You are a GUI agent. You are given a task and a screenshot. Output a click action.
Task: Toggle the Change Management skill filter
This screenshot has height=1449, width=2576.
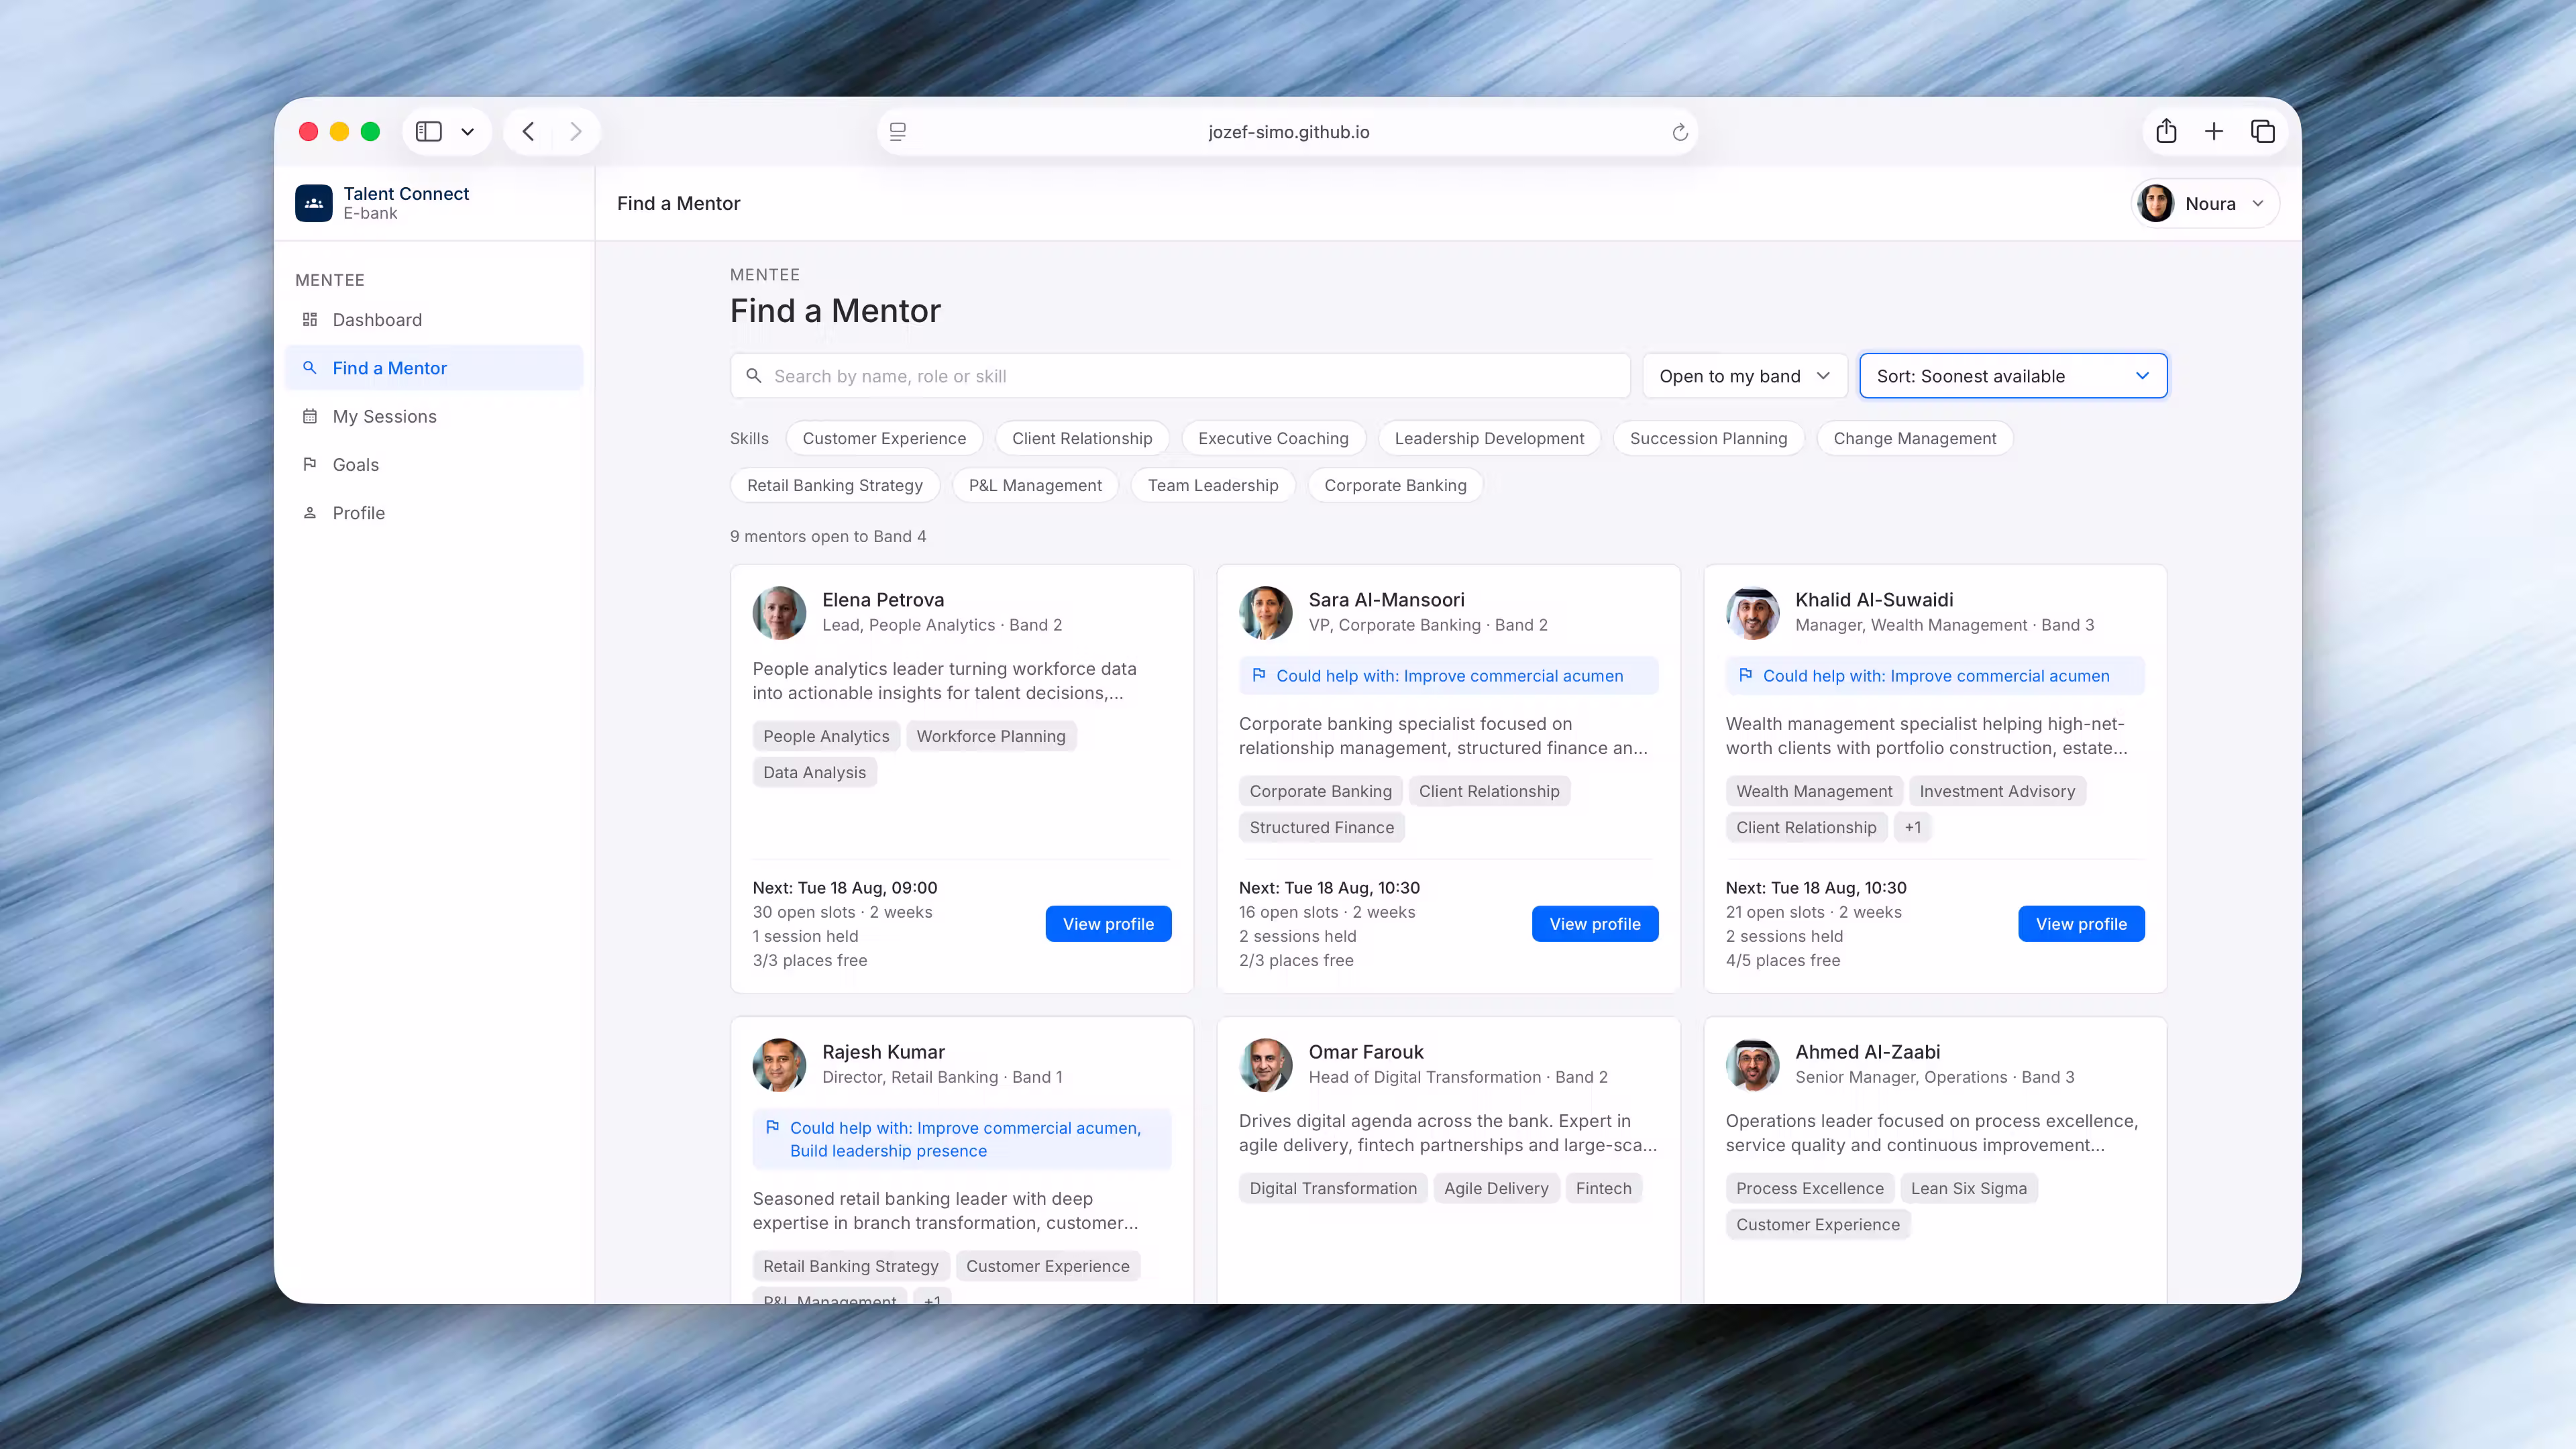click(x=1914, y=438)
